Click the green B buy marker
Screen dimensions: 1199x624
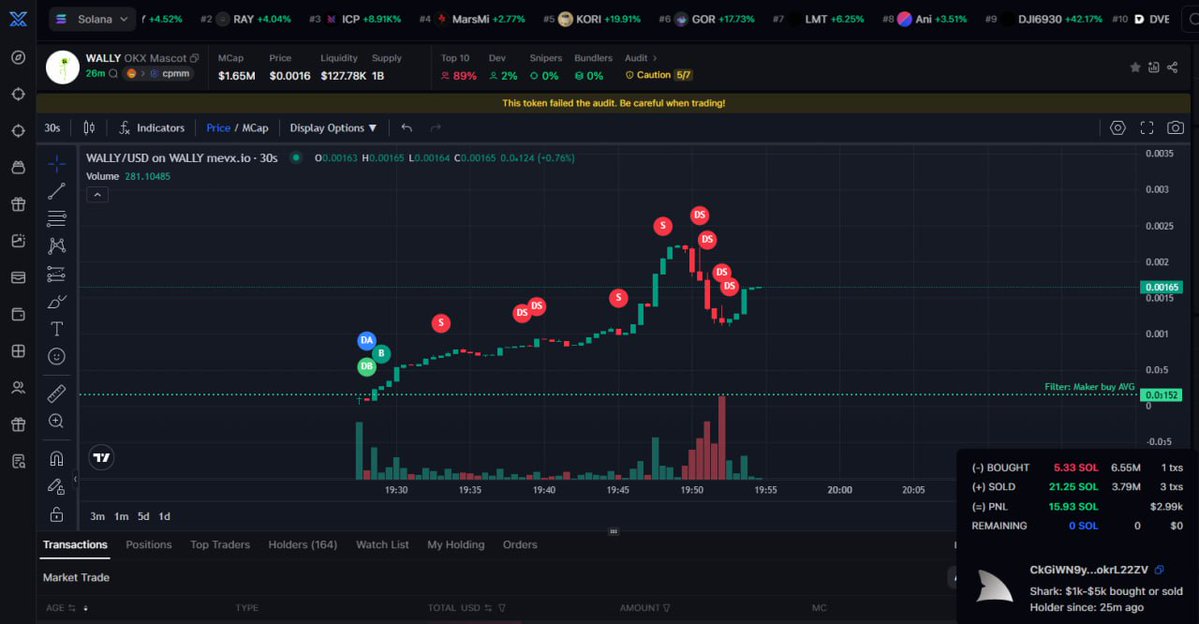(382, 353)
